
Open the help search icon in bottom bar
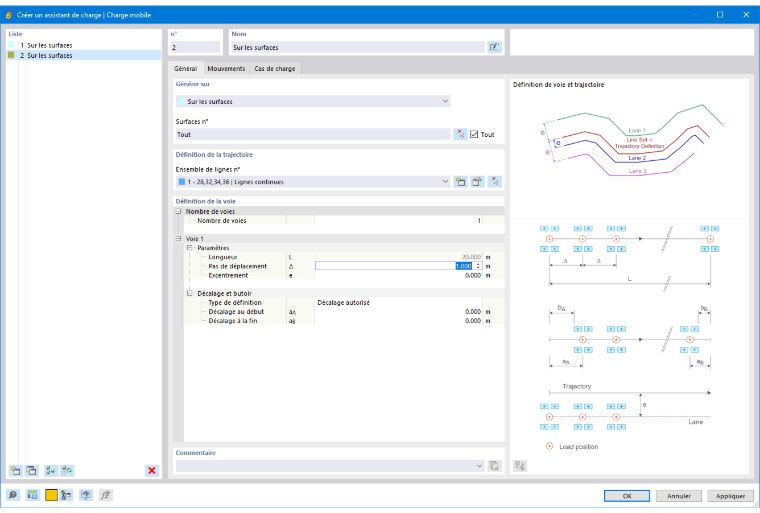pos(13,495)
